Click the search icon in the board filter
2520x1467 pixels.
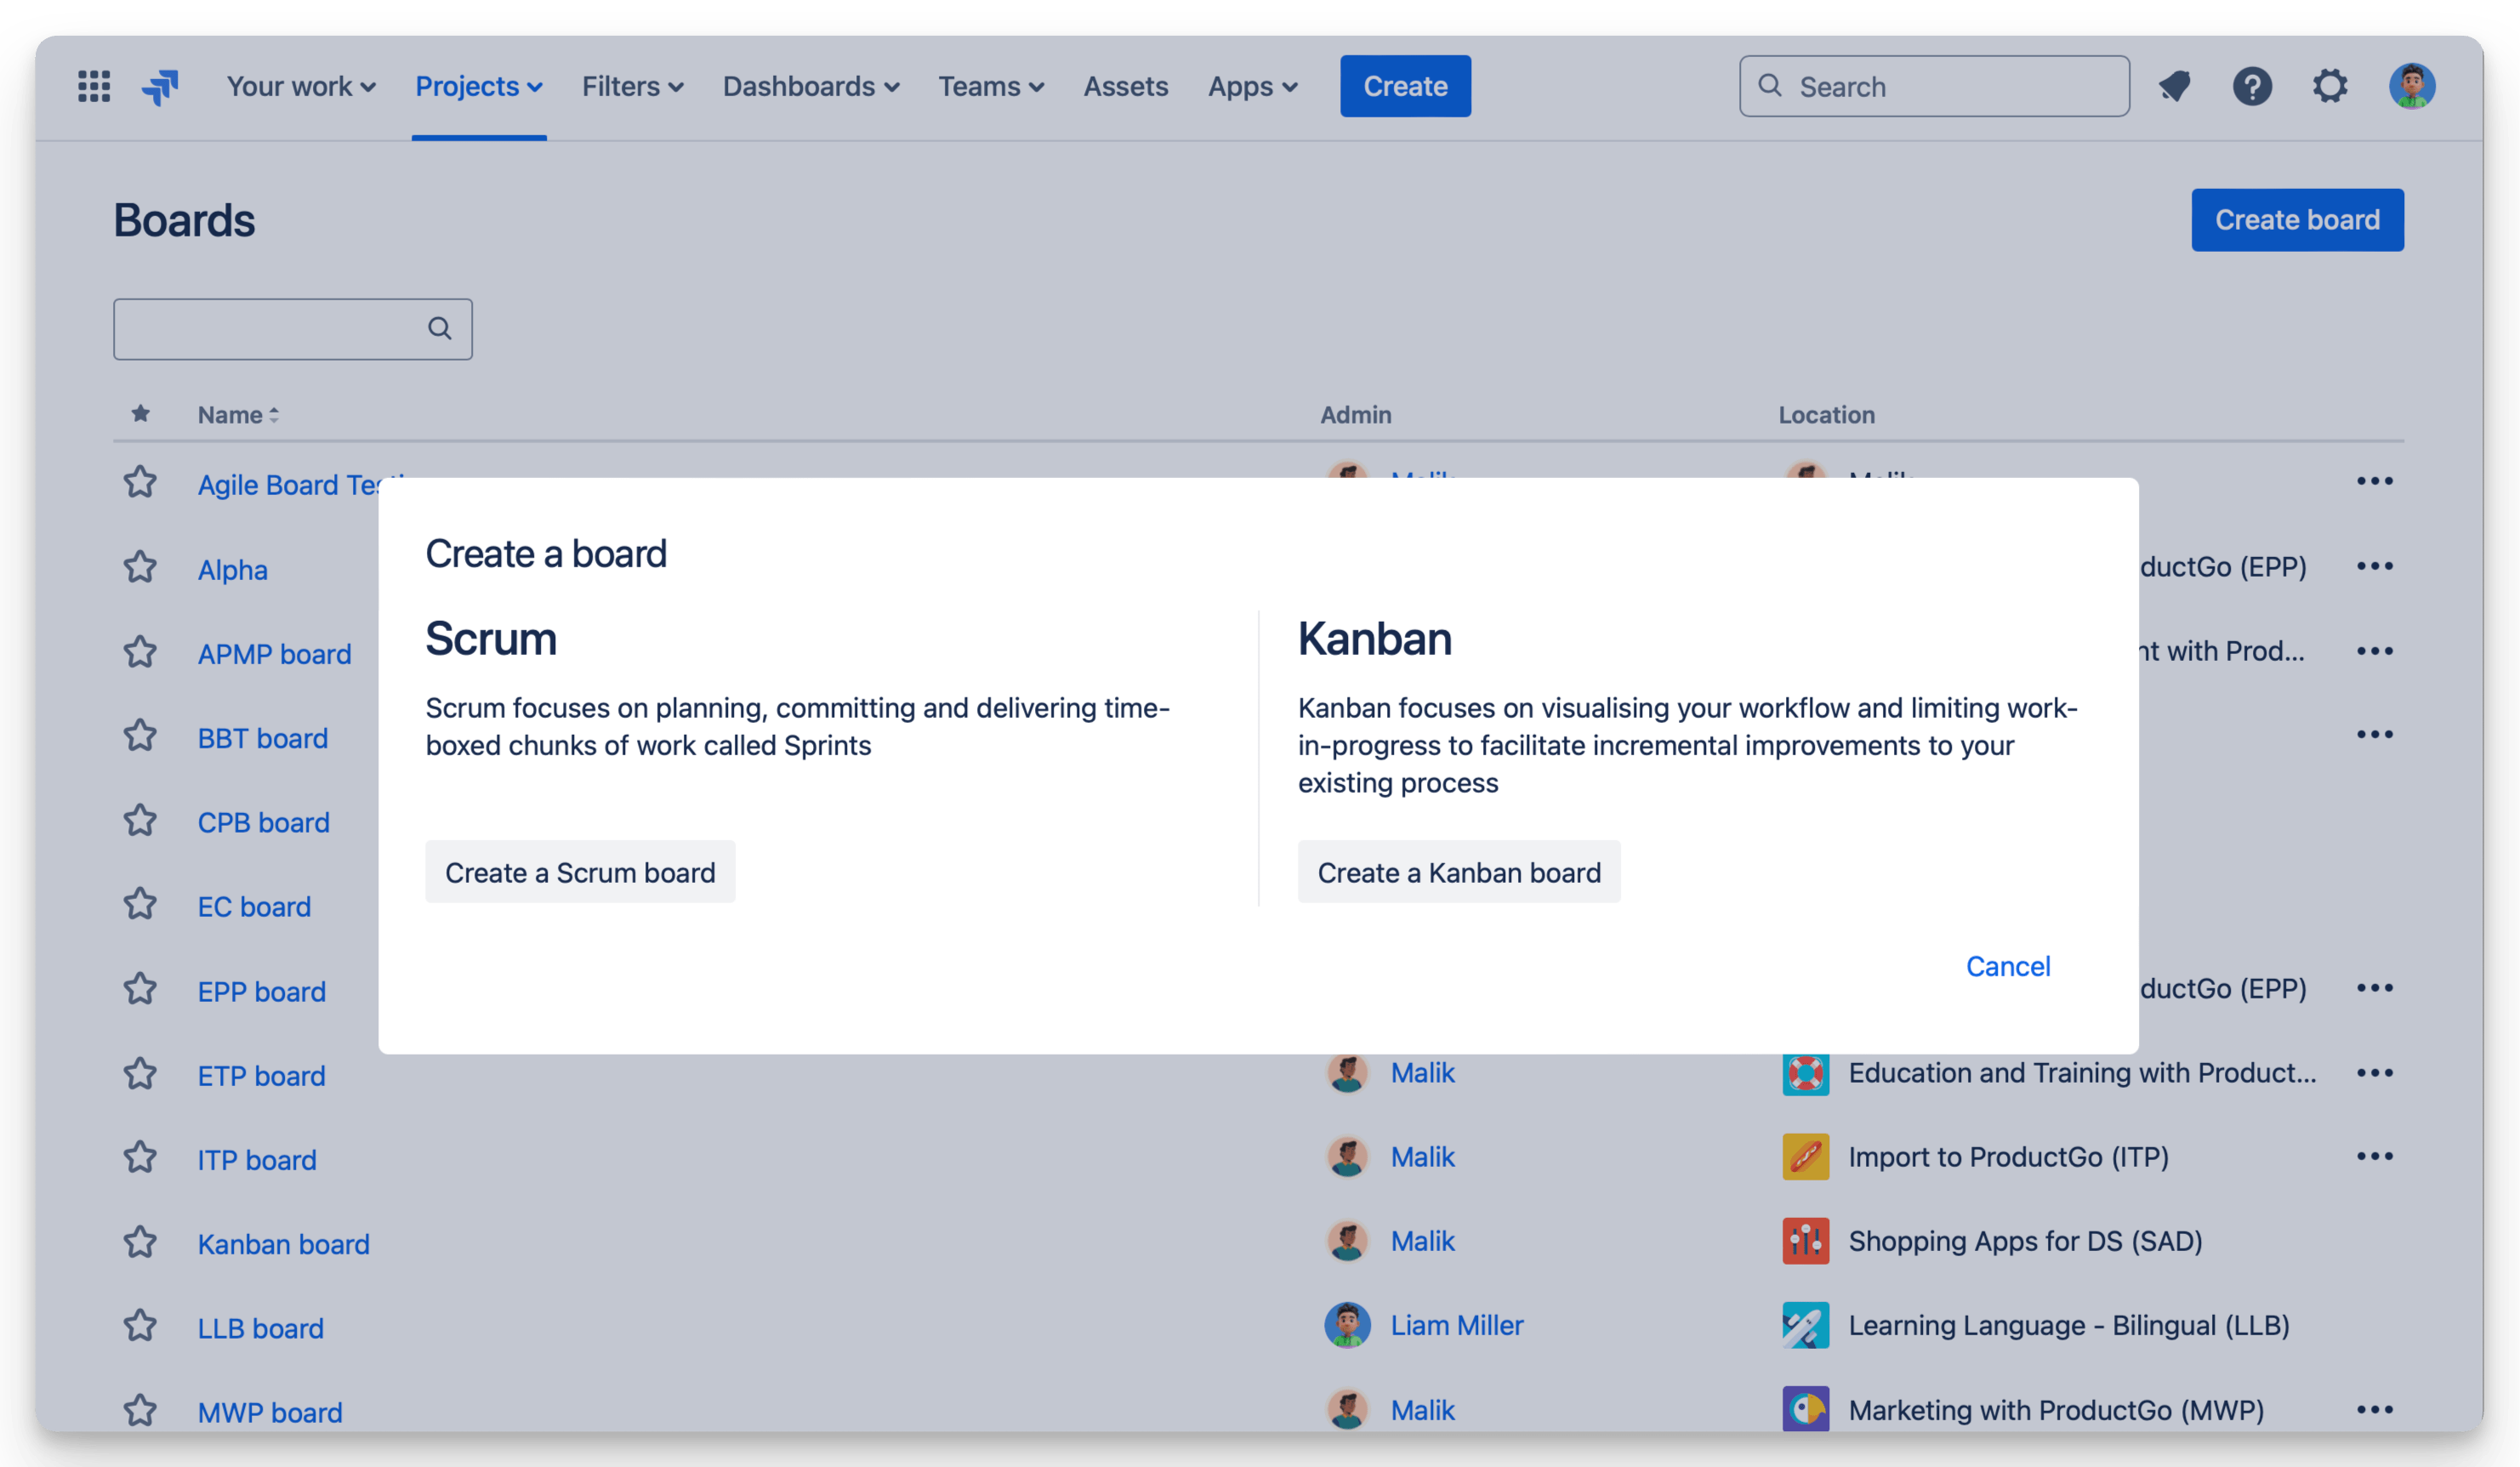point(440,328)
